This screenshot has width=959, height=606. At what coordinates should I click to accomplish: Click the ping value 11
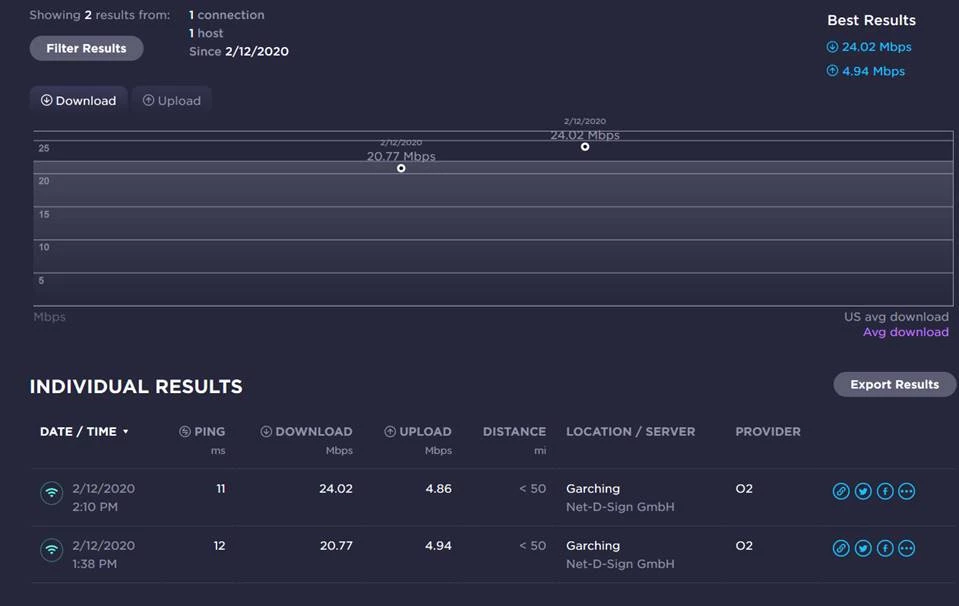coord(221,489)
